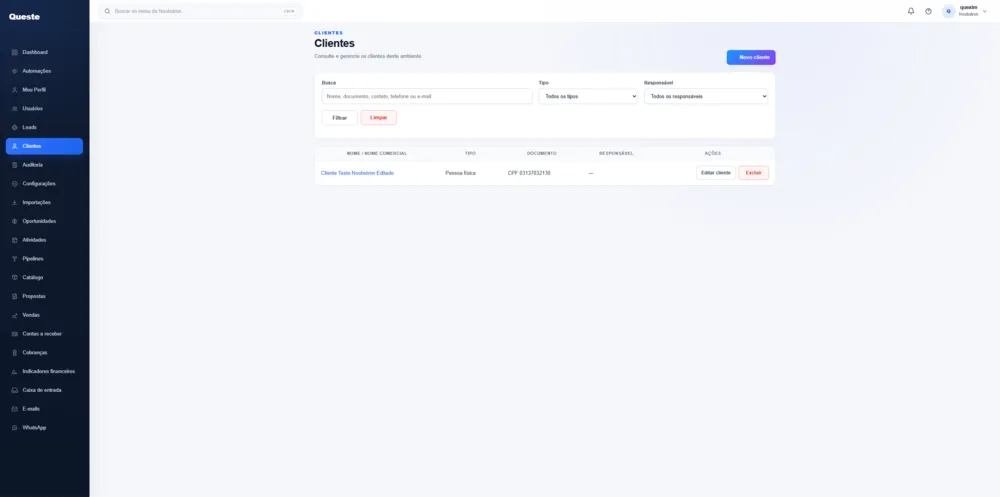Click the Atividades calendar icon
This screenshot has height=497, width=1000.
click(15, 240)
